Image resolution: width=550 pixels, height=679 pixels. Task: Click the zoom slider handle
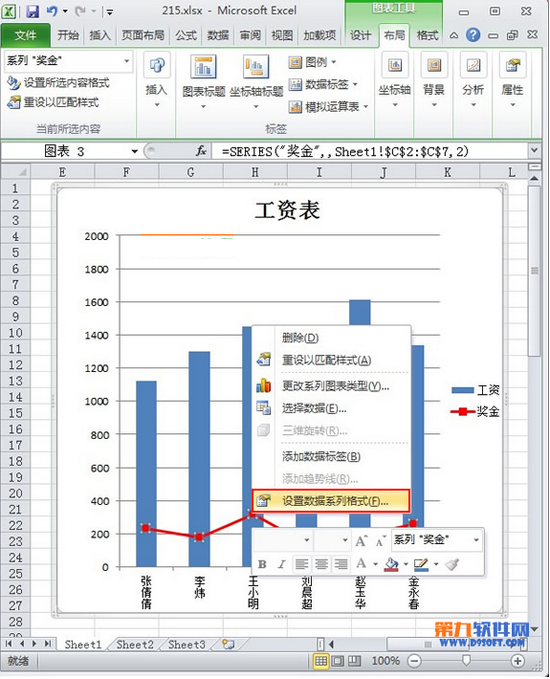(466, 660)
